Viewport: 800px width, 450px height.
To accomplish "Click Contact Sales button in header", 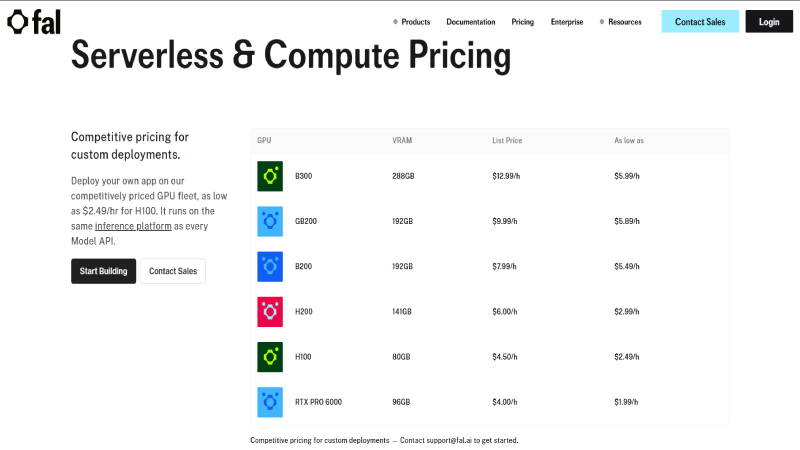I will coord(700,21).
